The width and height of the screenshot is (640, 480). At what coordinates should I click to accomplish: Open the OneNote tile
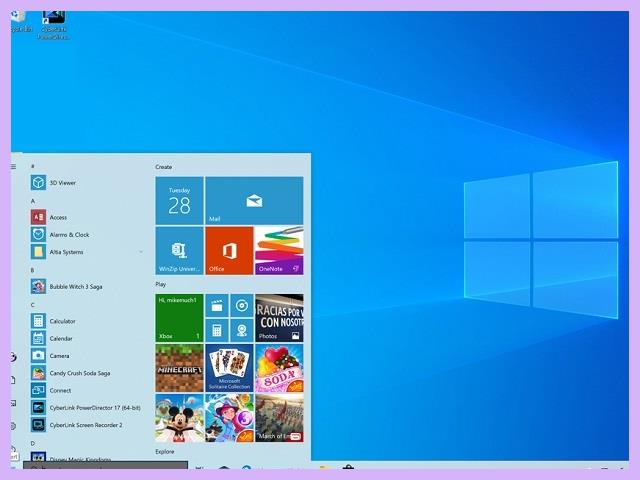tap(279, 251)
